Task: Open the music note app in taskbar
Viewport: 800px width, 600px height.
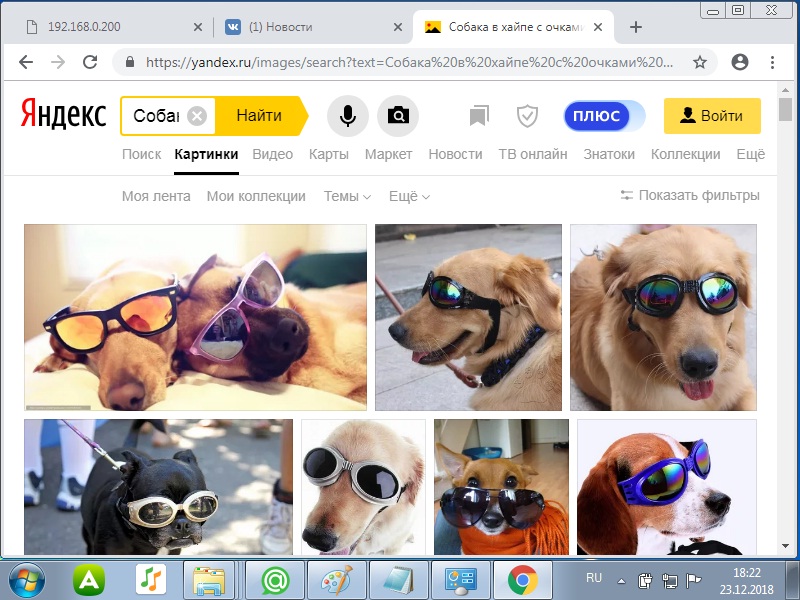Action: point(151,581)
